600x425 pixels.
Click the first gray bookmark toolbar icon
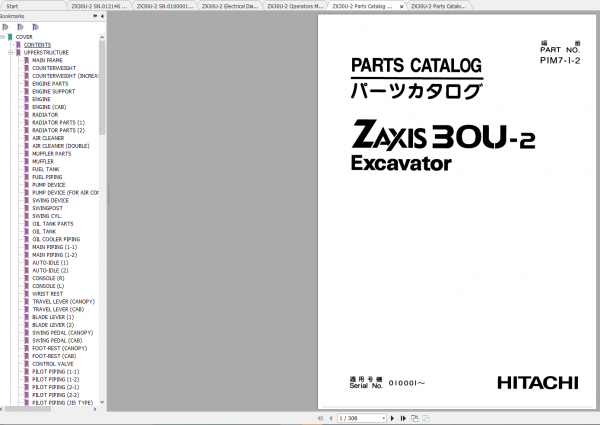tap(5, 27)
